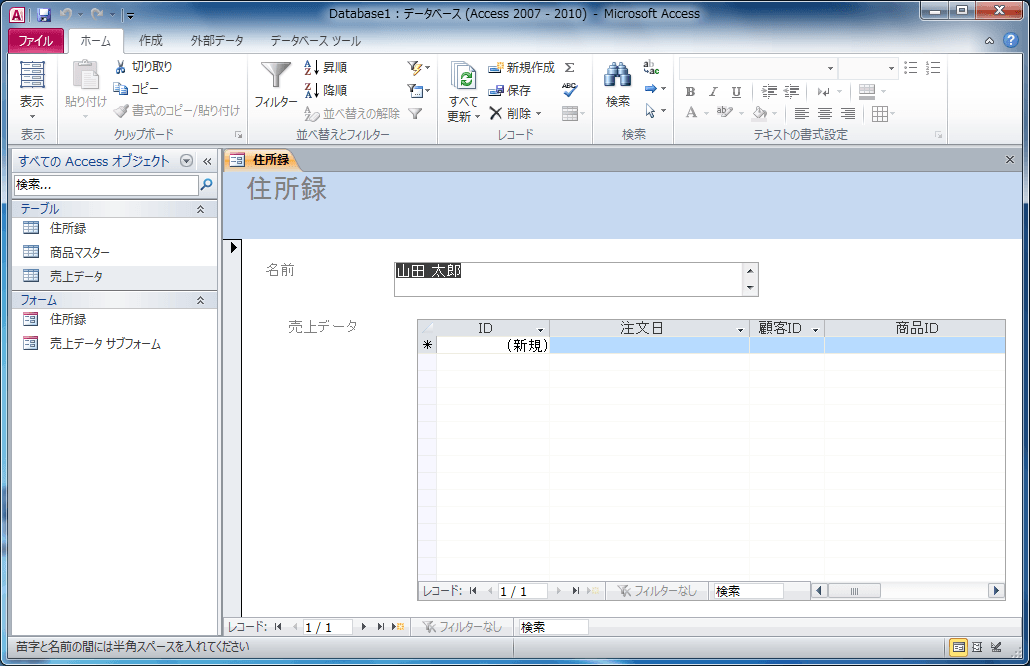Viewport: 1030px width, 666px height.
Task: Collapse navigation pane with double chevron
Action: point(207,161)
